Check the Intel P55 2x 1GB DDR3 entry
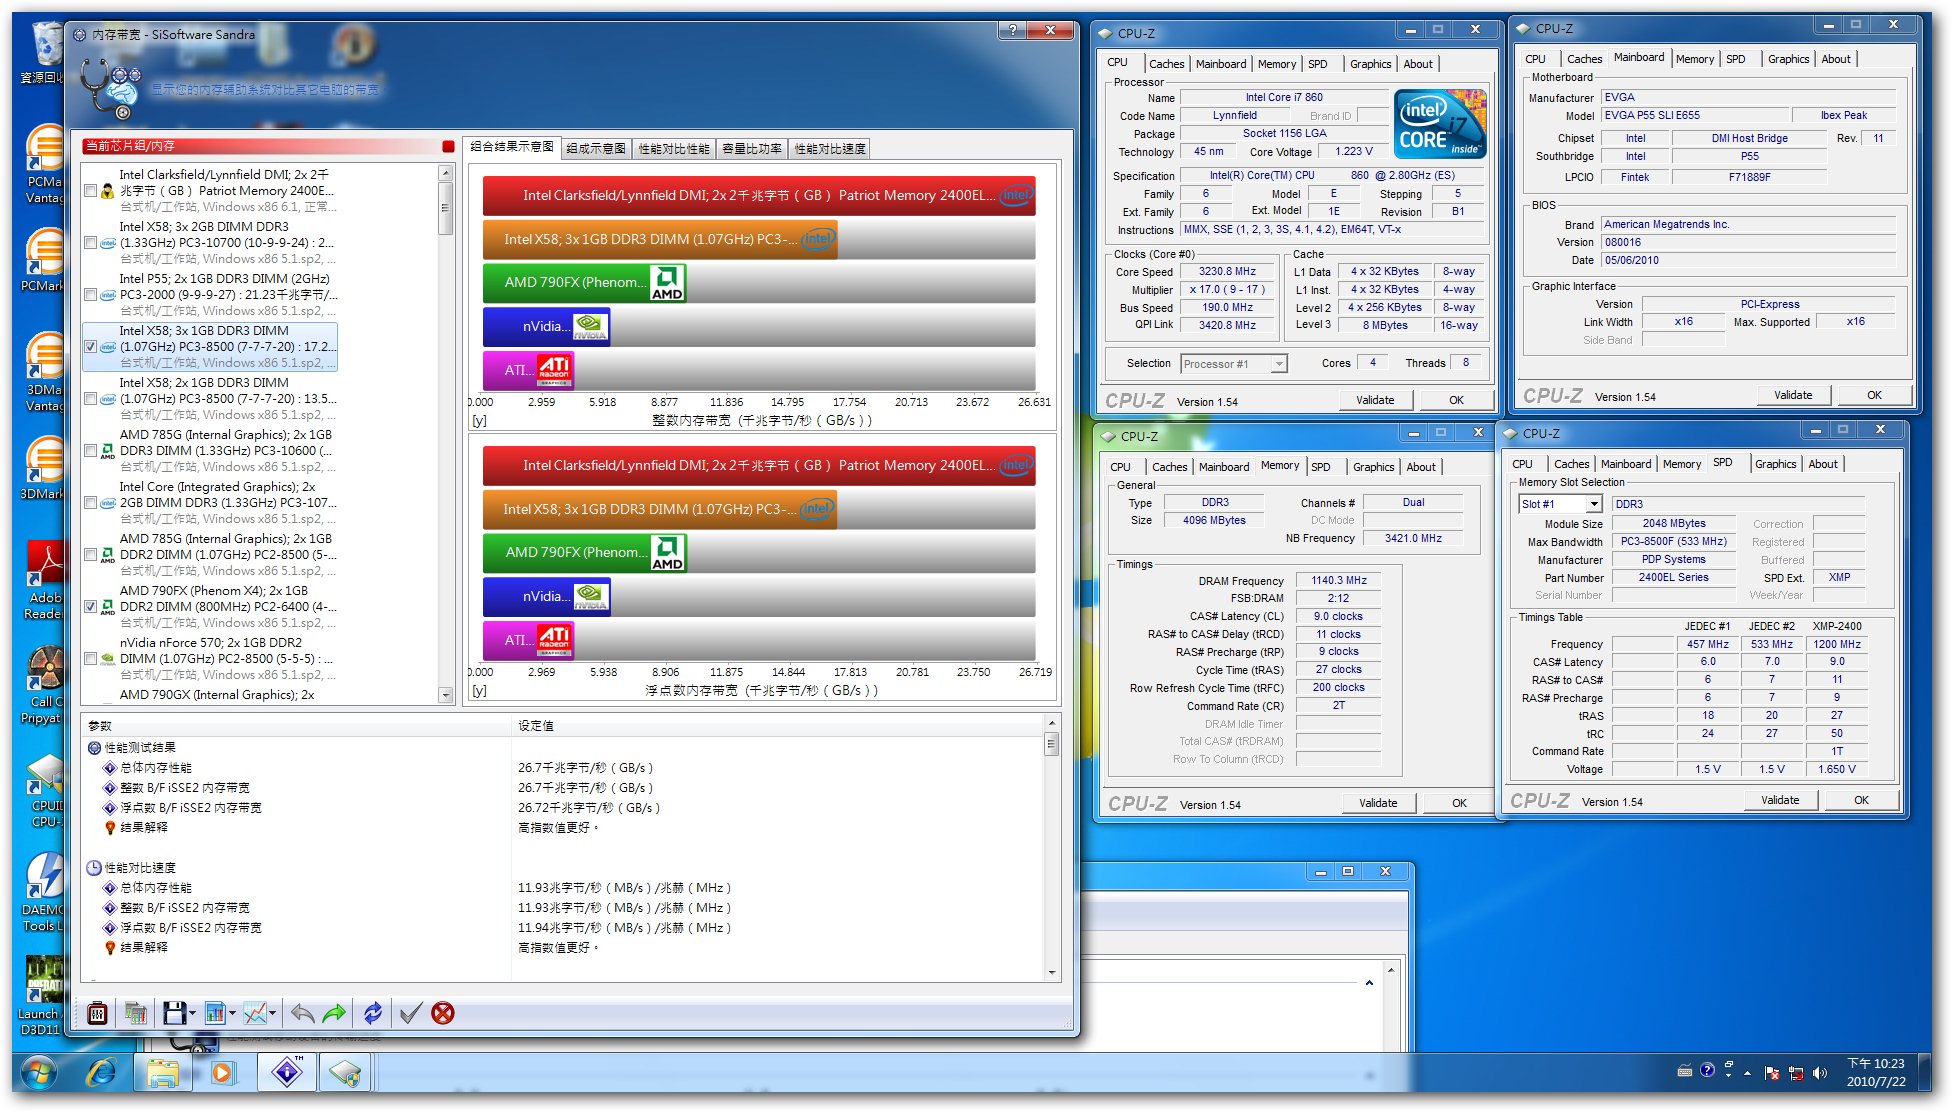1952x1112 pixels. 91,295
